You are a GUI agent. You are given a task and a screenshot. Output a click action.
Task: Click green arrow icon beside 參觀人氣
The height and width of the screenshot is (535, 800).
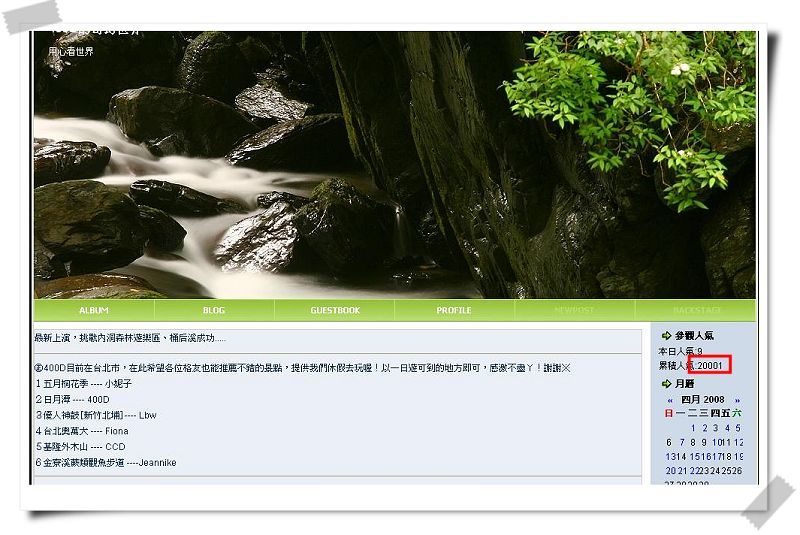coord(666,336)
